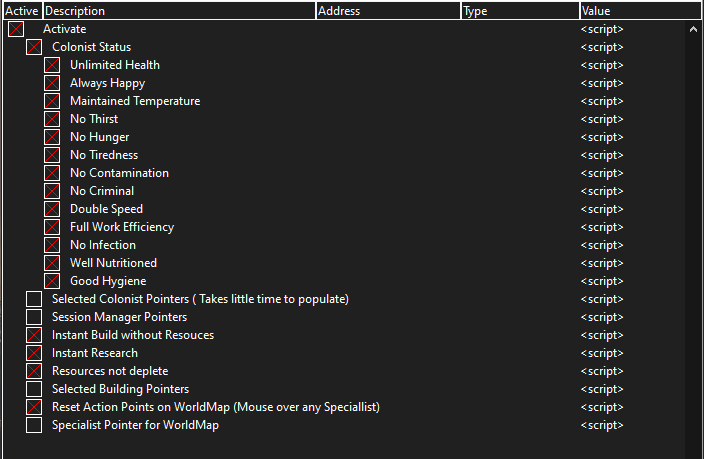704x459 pixels.
Task: Click script value of Good Hygiene
Action: click(x=602, y=281)
